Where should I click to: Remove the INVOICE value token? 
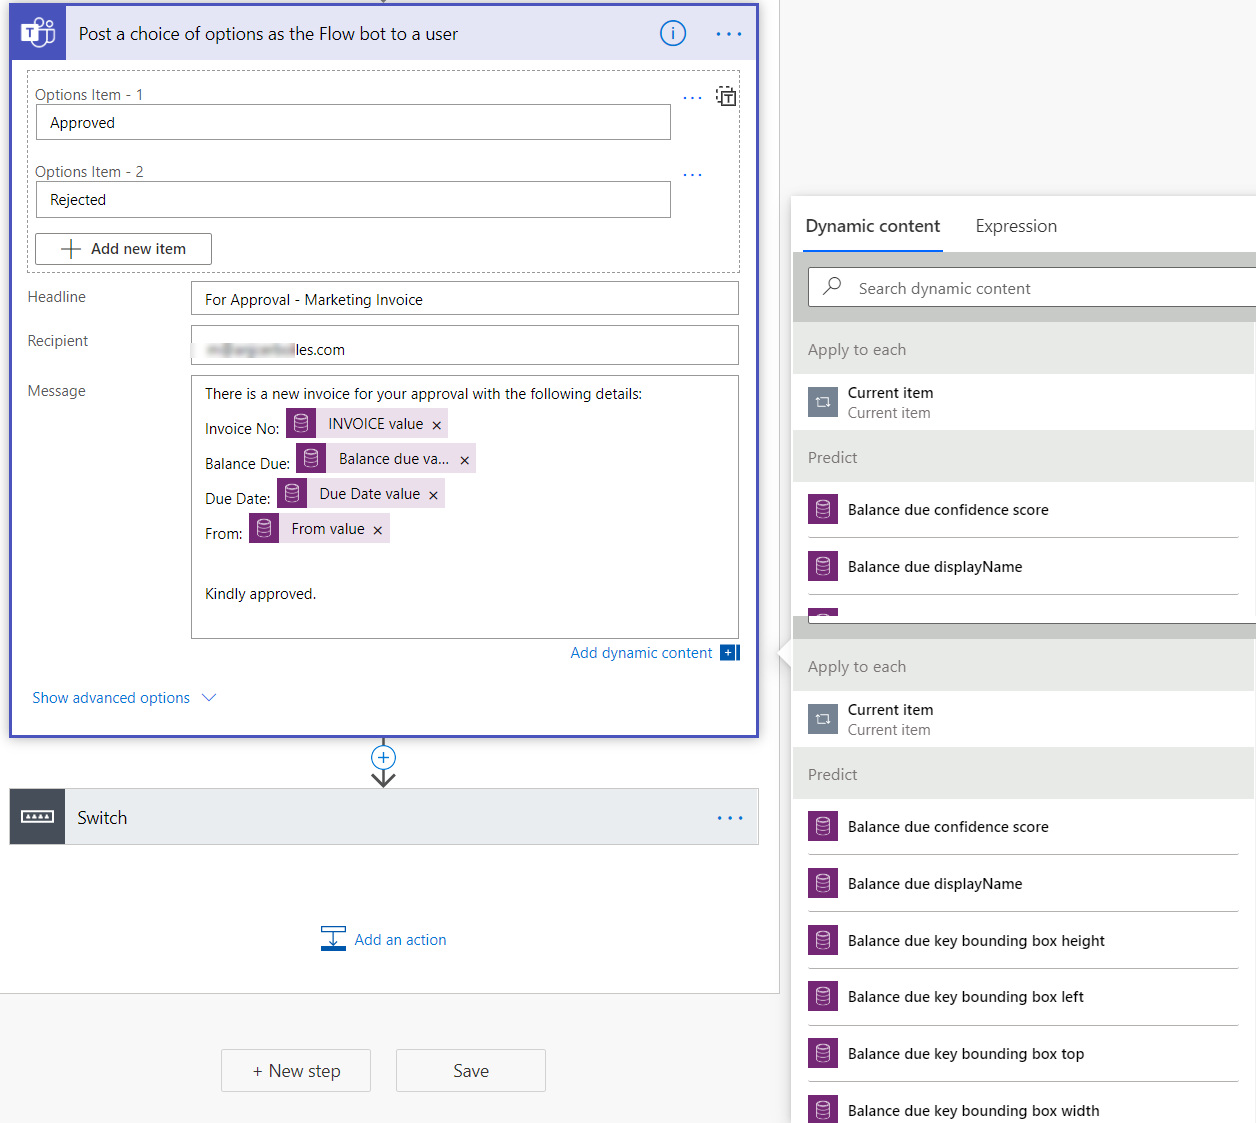(437, 423)
